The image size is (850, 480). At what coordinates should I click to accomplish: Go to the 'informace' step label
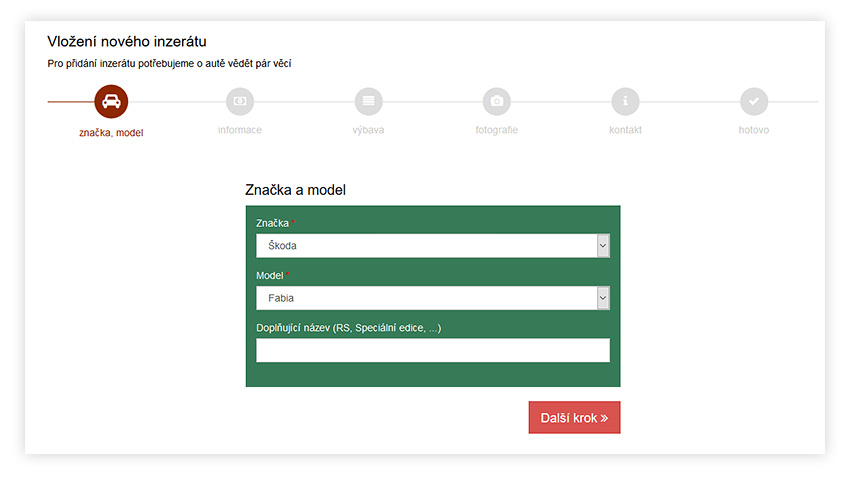(240, 130)
